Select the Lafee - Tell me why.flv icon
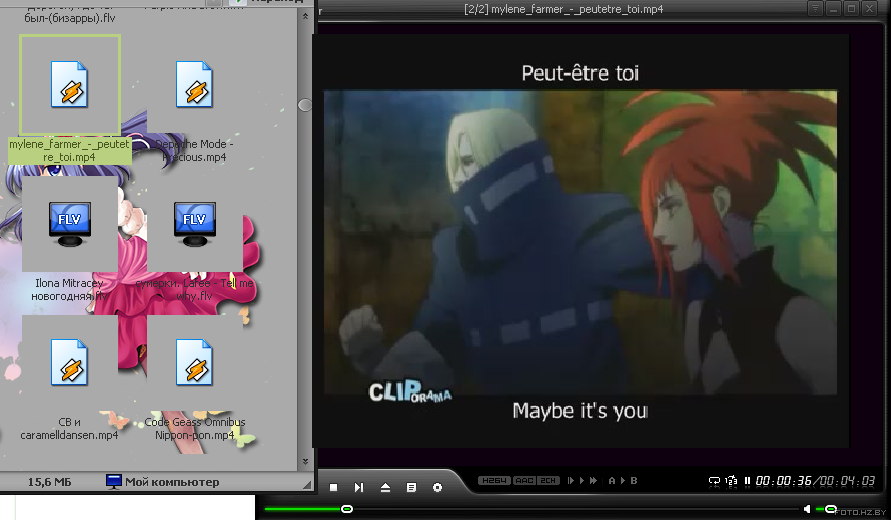Viewport: 891px width, 520px height. coord(194,224)
